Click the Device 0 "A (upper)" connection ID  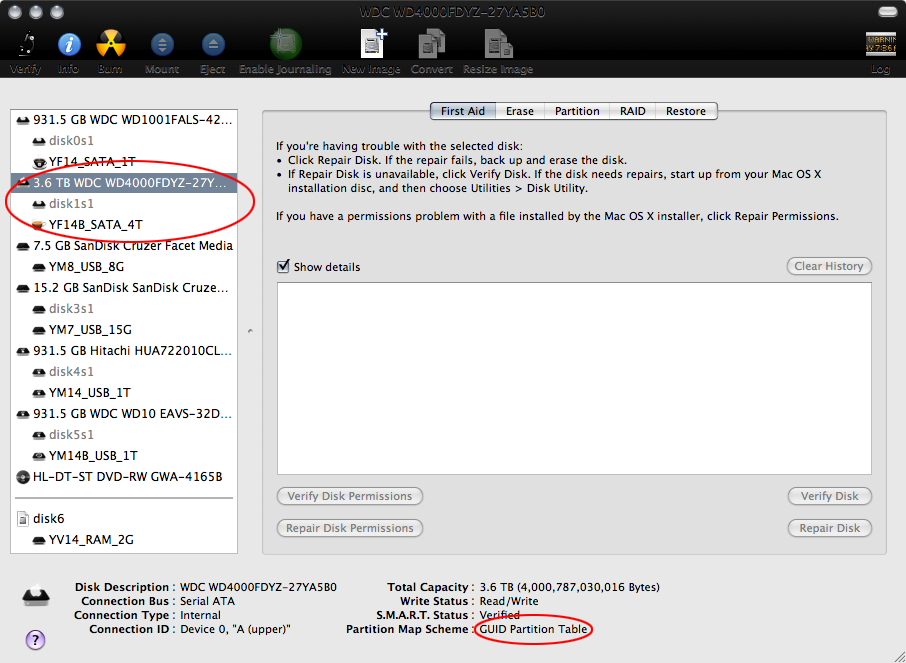pos(235,629)
